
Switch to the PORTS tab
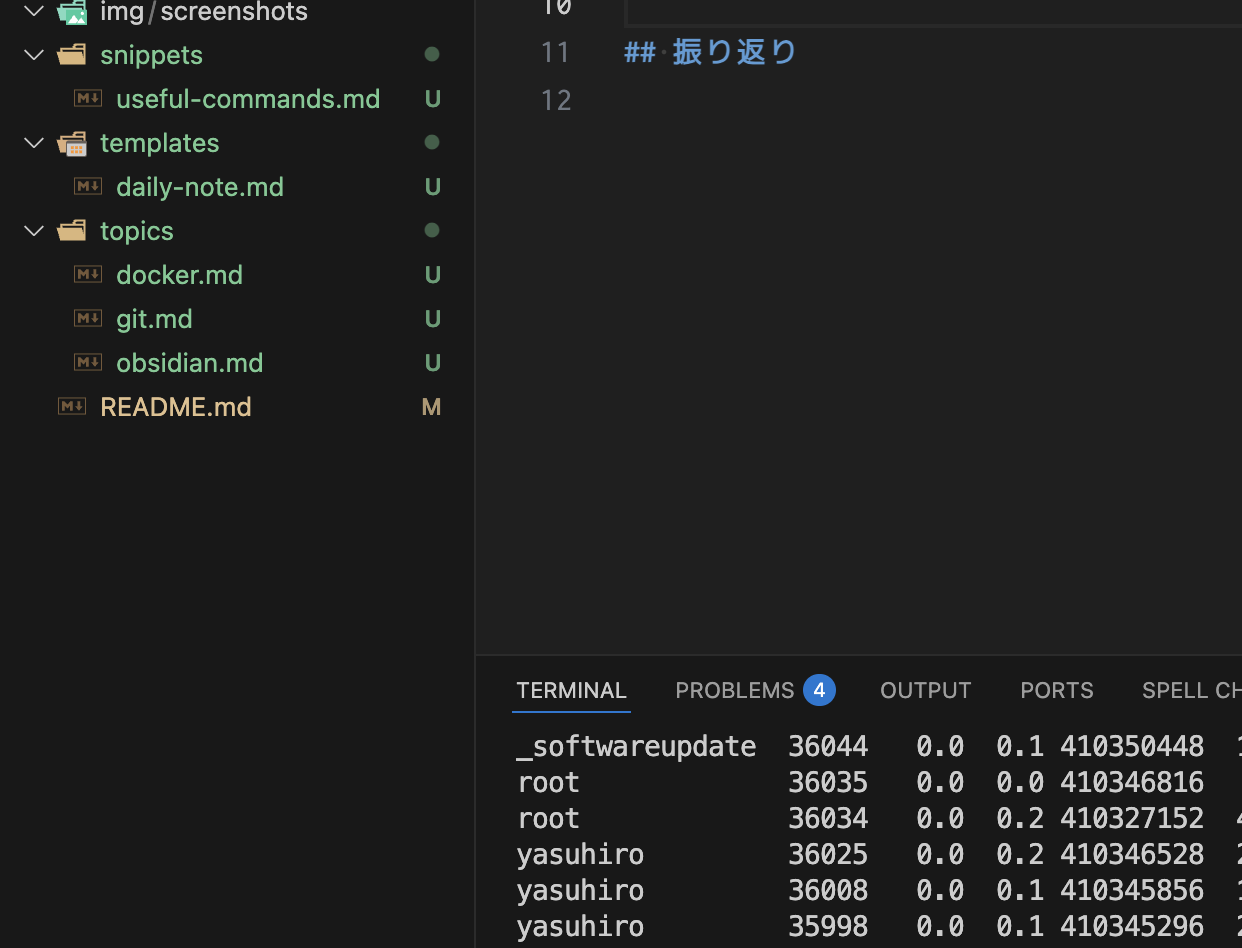pos(1056,690)
